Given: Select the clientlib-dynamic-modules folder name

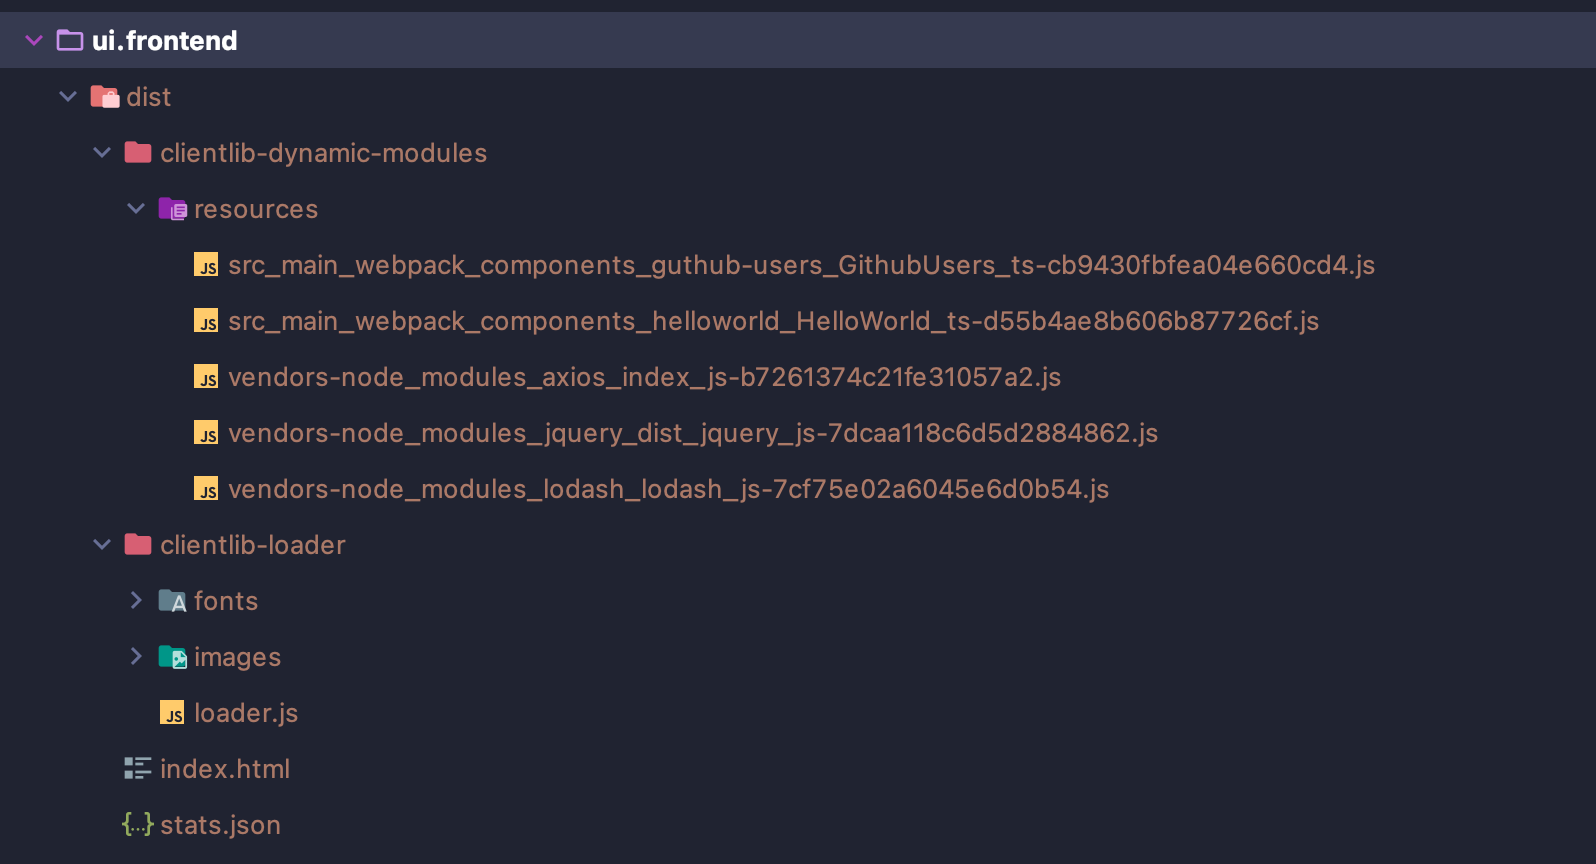Looking at the screenshot, I should [324, 153].
